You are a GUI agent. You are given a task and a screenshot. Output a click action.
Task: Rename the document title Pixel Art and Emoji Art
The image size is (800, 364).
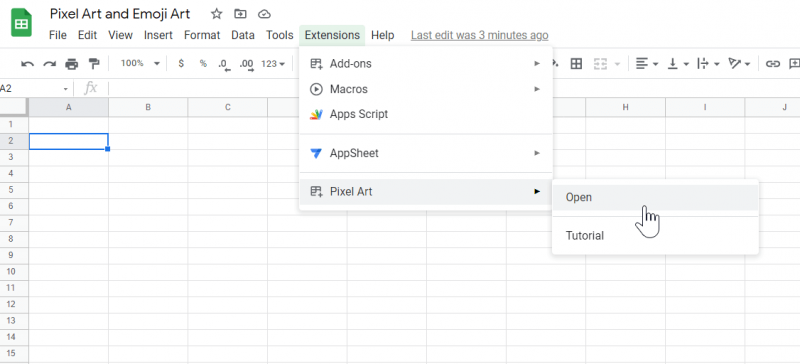pyautogui.click(x=120, y=14)
